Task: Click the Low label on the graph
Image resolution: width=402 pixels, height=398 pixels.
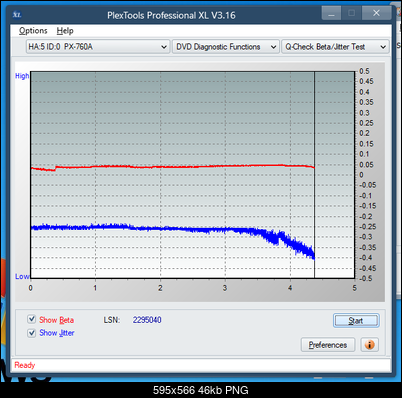Action: tap(22, 277)
